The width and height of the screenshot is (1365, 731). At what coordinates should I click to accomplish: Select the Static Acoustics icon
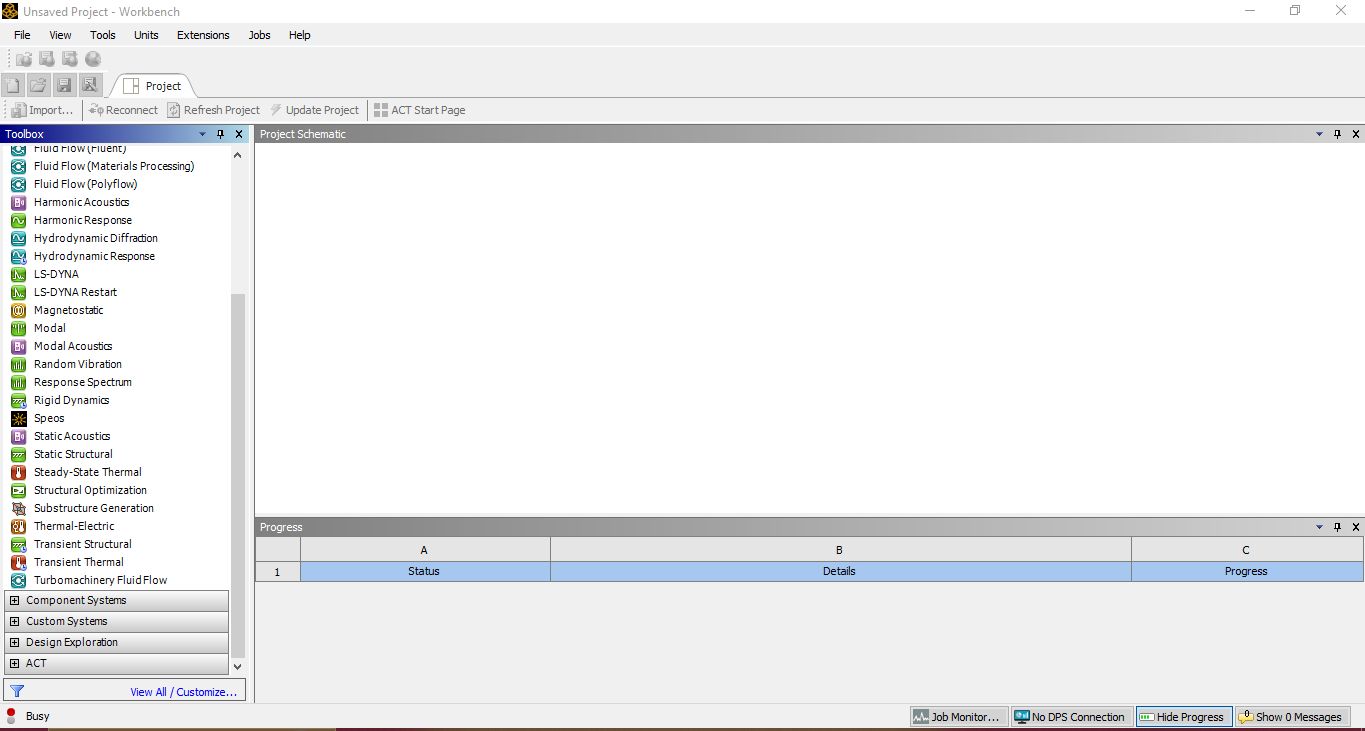(18, 436)
